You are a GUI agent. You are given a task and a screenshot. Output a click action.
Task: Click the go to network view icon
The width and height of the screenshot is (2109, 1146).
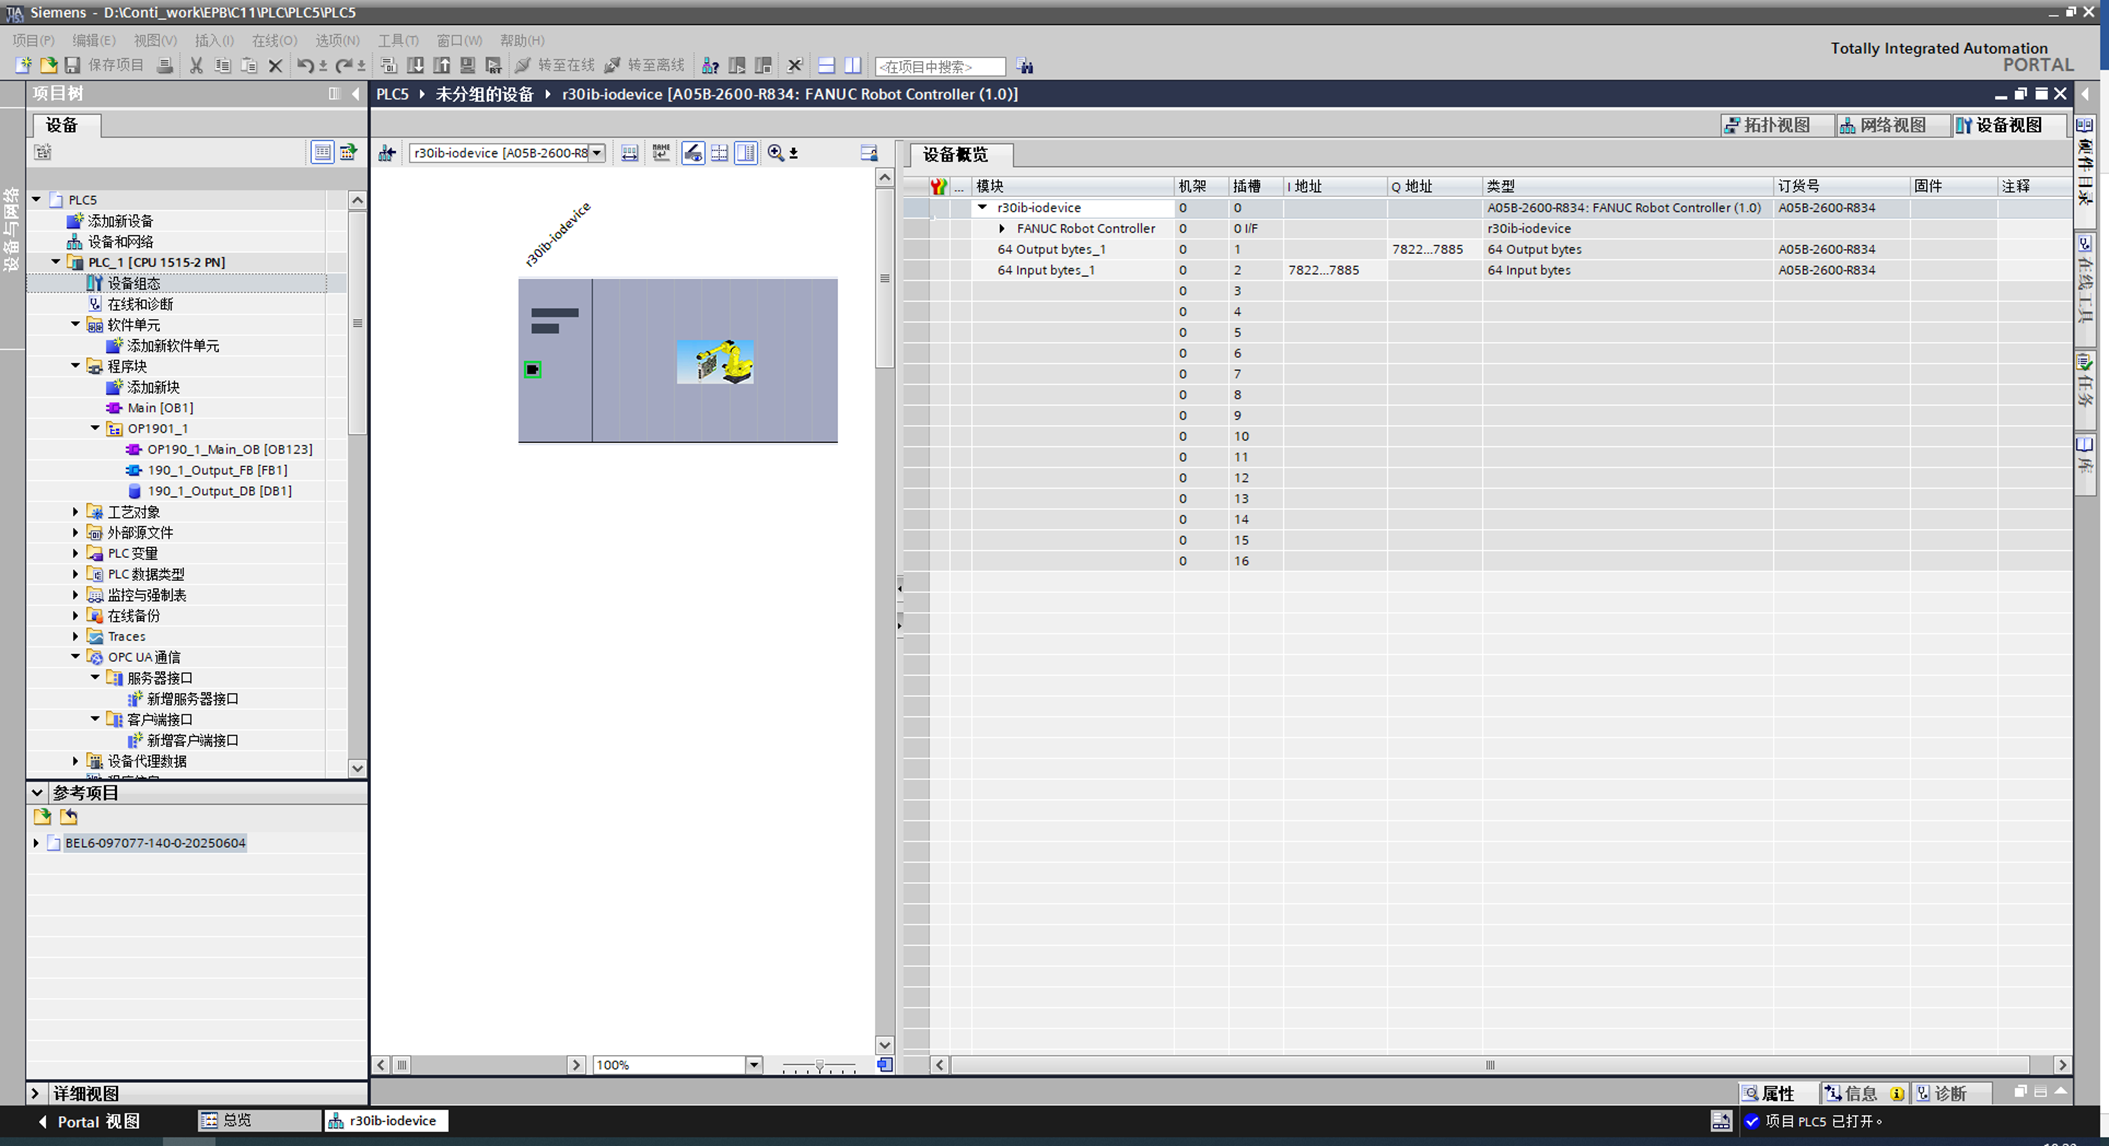click(387, 153)
